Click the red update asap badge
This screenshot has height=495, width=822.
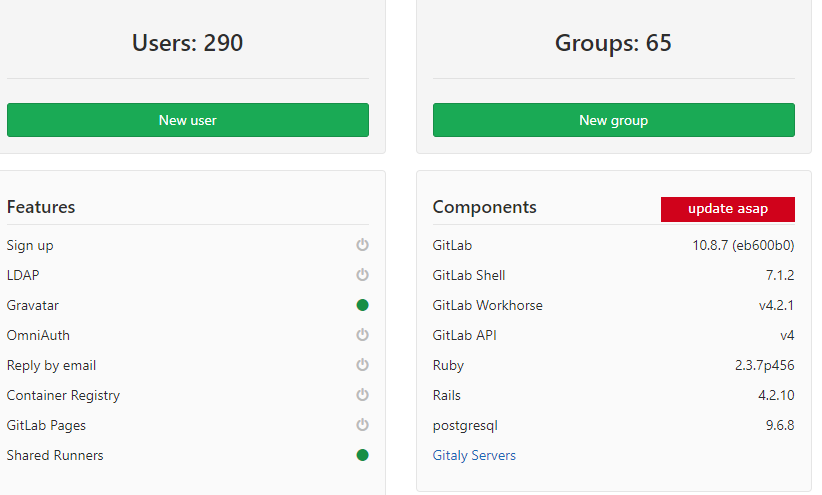point(728,209)
